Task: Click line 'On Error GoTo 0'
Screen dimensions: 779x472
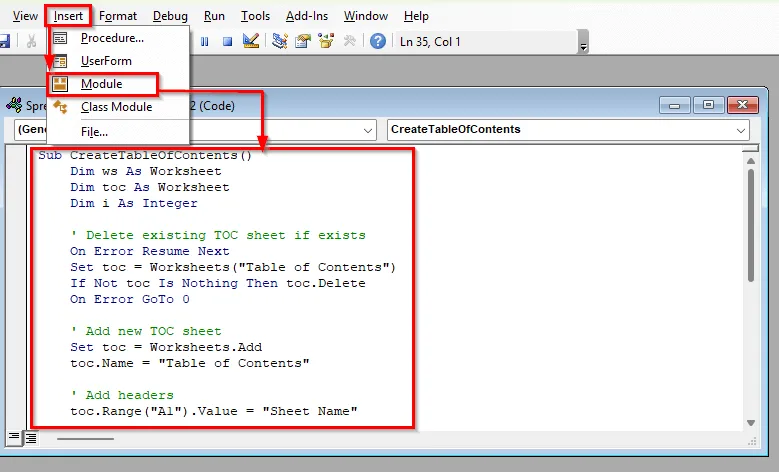Action: pyautogui.click(x=130, y=299)
